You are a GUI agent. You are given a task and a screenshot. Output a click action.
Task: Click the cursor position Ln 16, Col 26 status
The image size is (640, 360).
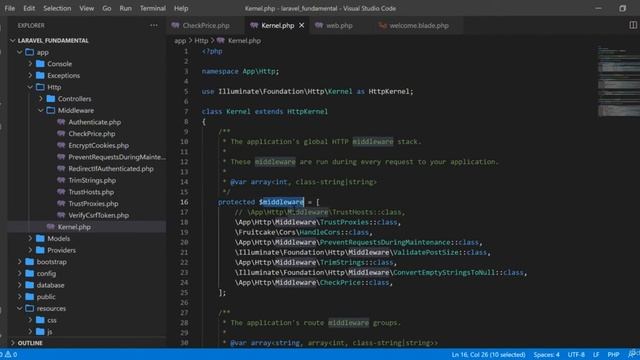(x=488, y=355)
